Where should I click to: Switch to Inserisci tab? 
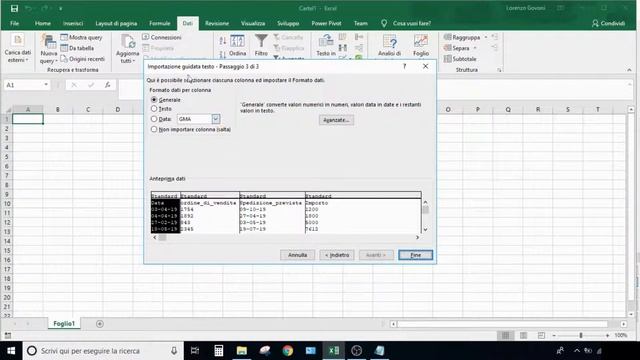coord(73,23)
